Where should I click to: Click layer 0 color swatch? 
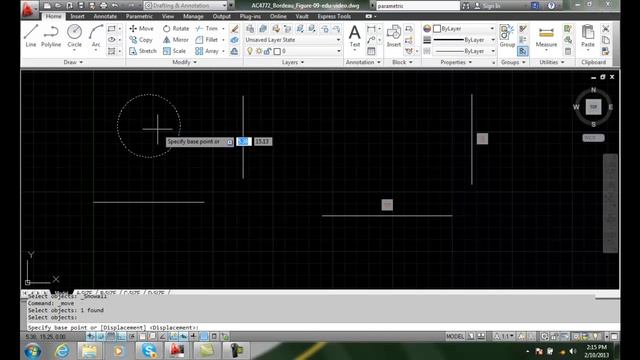click(x=277, y=51)
